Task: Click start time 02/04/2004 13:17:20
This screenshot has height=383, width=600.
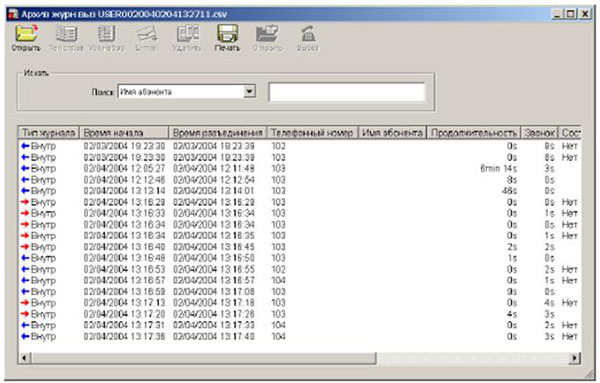Action: [x=124, y=314]
